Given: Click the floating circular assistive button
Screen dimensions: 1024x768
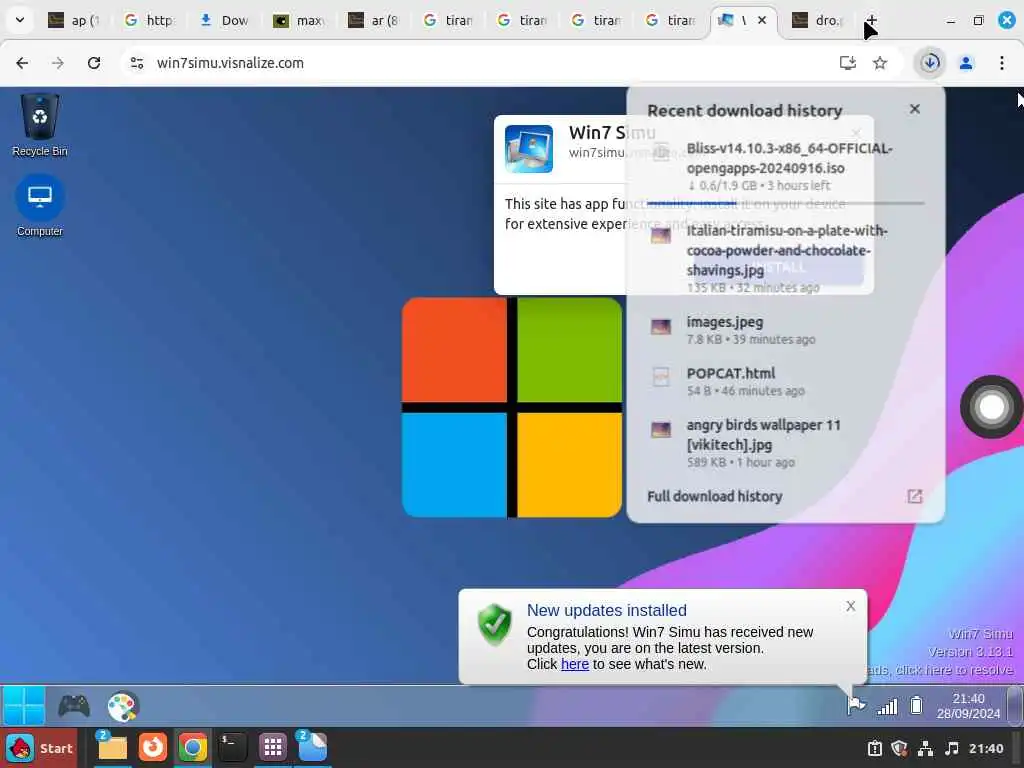Looking at the screenshot, I should pyautogui.click(x=991, y=407).
